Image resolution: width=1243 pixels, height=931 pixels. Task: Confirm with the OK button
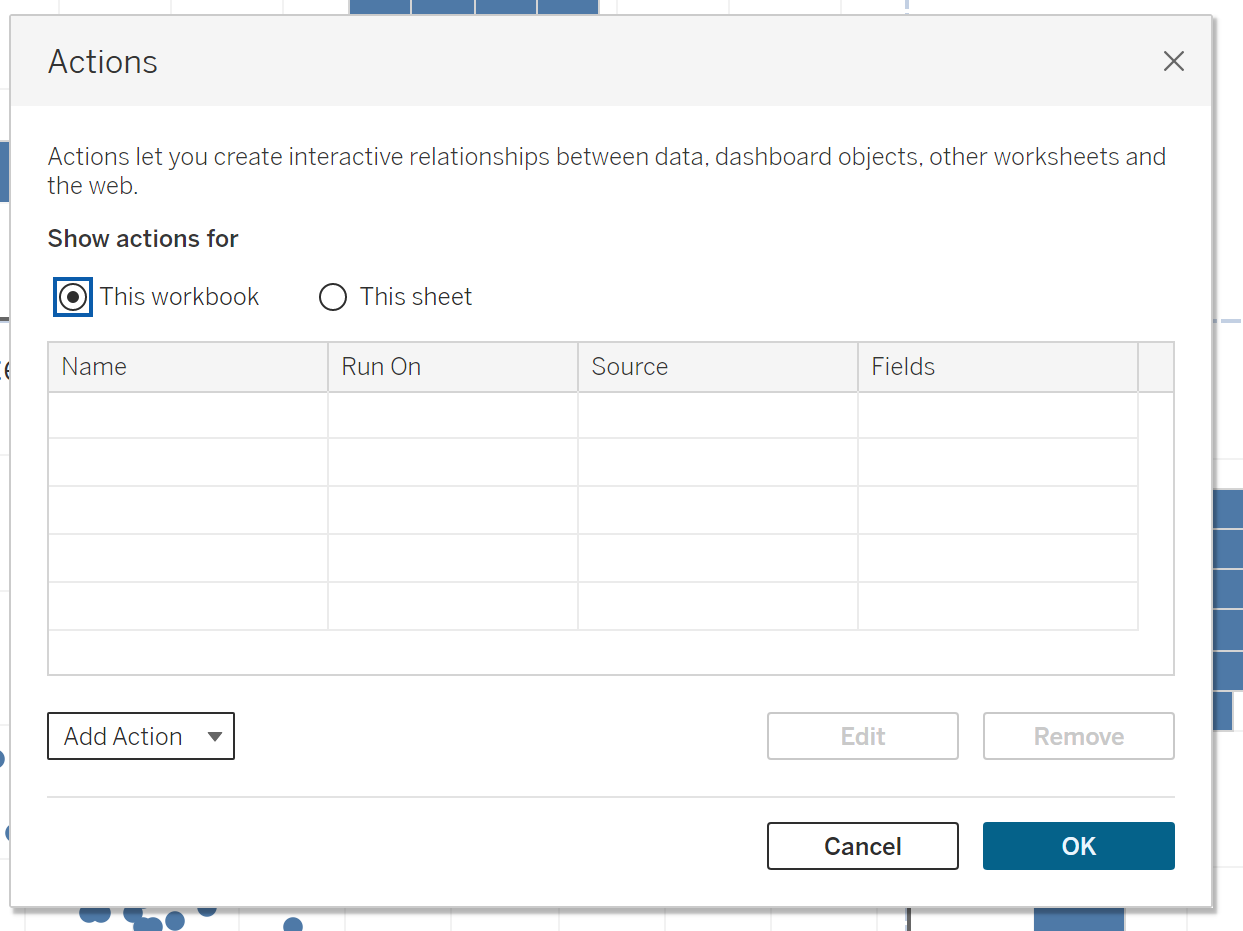1078,846
